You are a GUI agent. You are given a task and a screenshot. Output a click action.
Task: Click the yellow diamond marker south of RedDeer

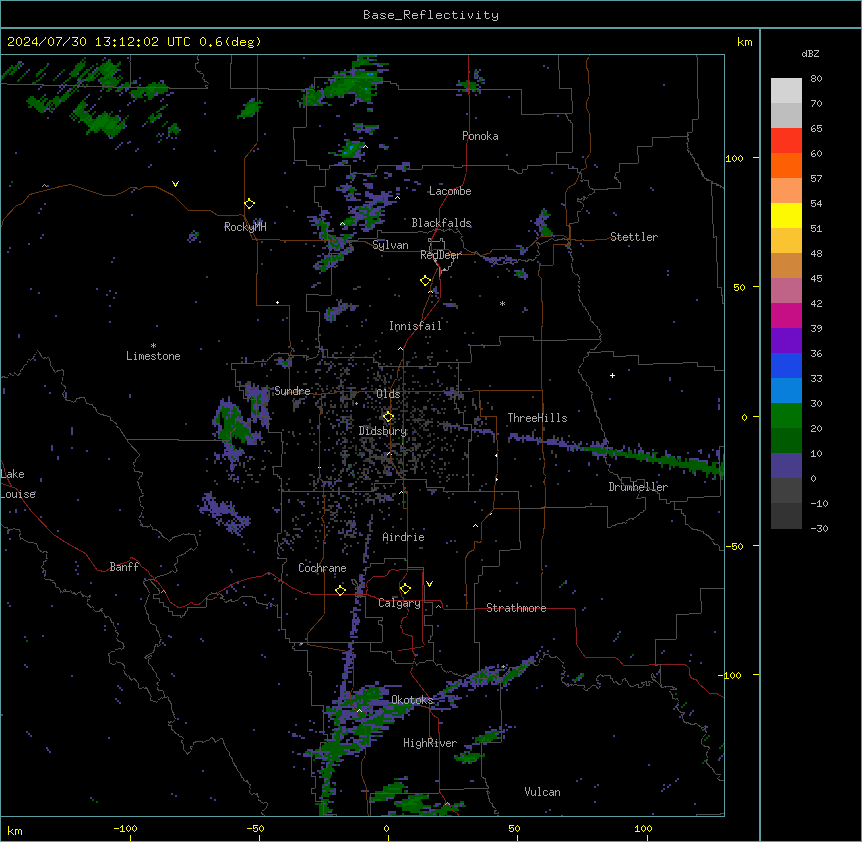point(426,281)
